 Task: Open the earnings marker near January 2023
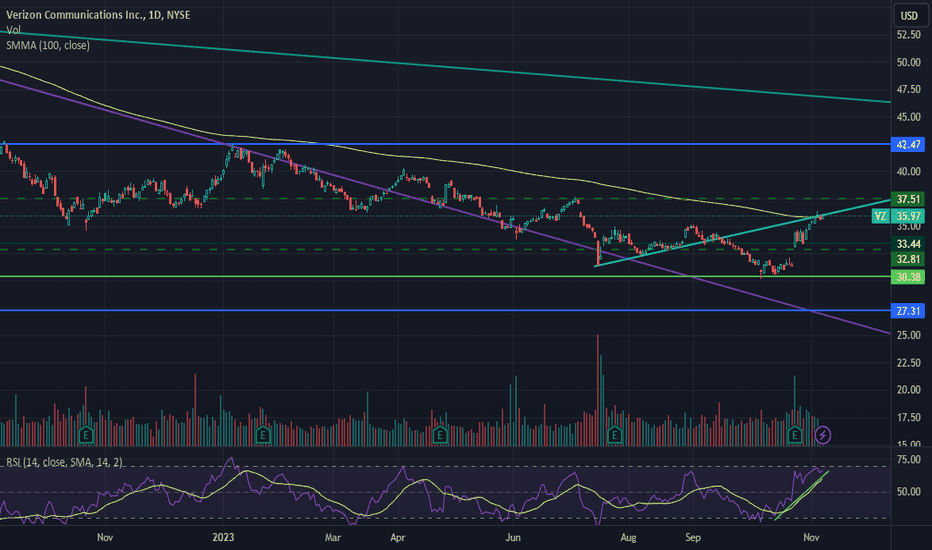point(263,435)
